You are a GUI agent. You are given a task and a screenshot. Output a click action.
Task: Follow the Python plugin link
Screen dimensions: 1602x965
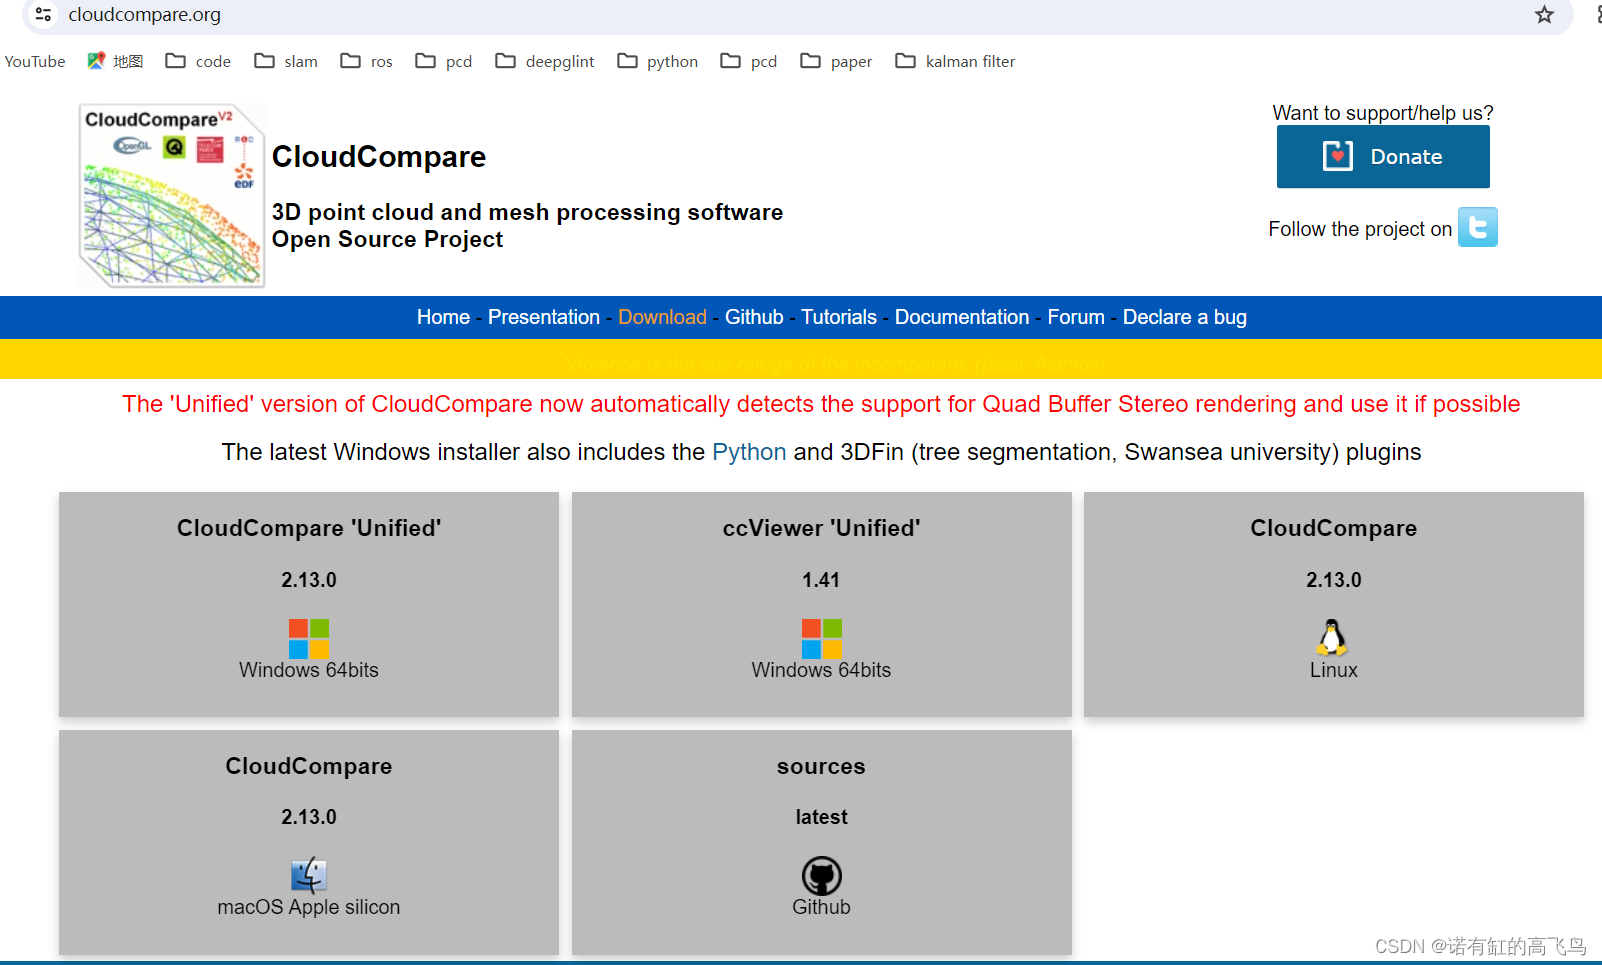click(749, 452)
